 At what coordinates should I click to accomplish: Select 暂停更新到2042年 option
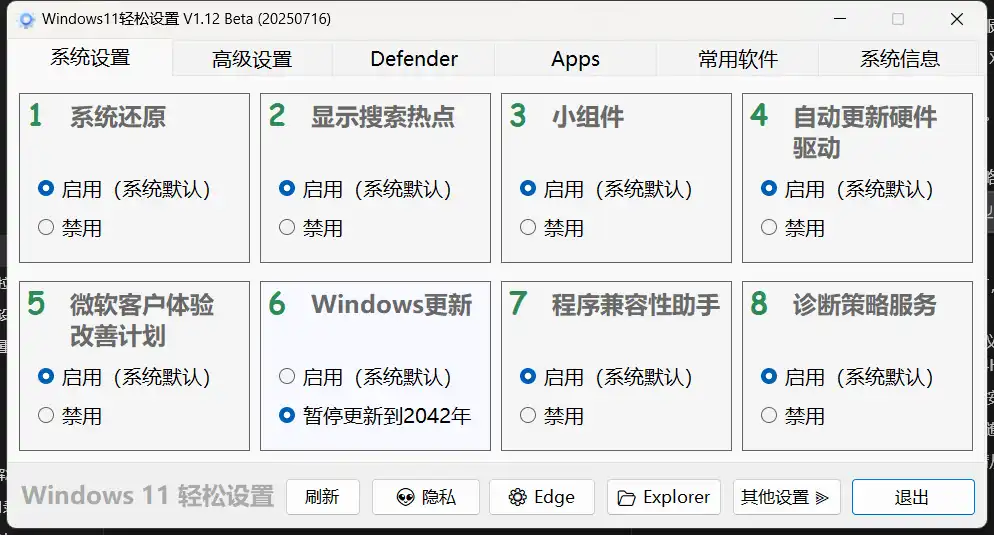click(375, 416)
